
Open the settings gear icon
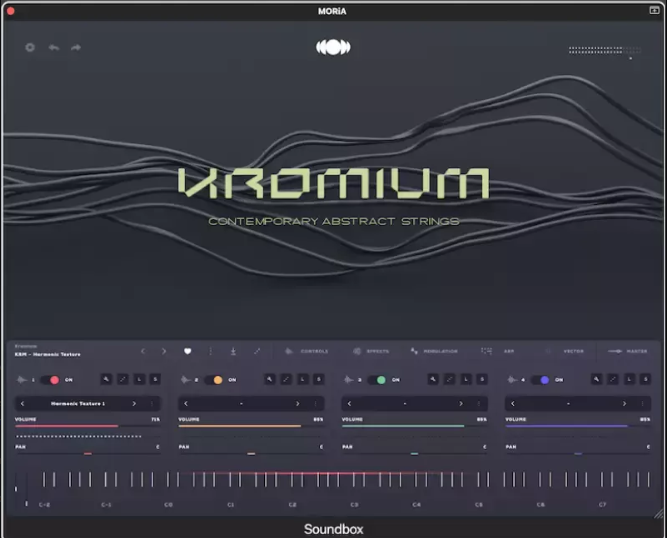coord(30,47)
